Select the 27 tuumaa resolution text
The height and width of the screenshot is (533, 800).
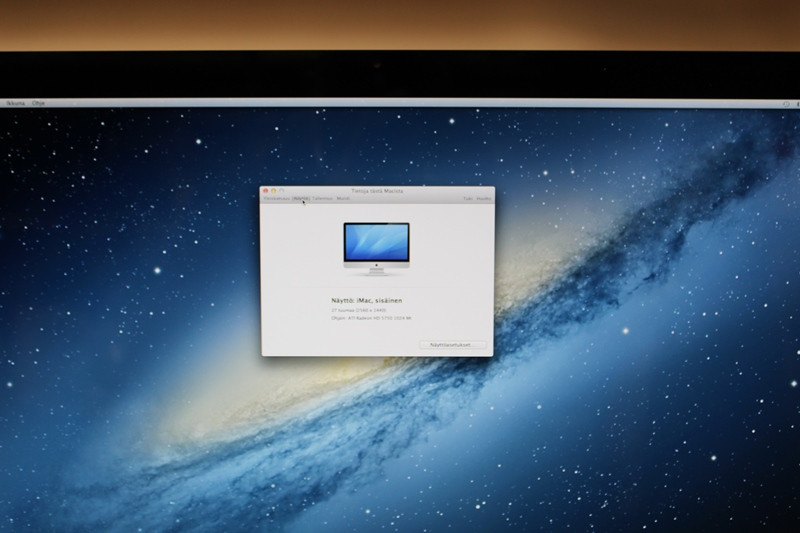click(359, 310)
